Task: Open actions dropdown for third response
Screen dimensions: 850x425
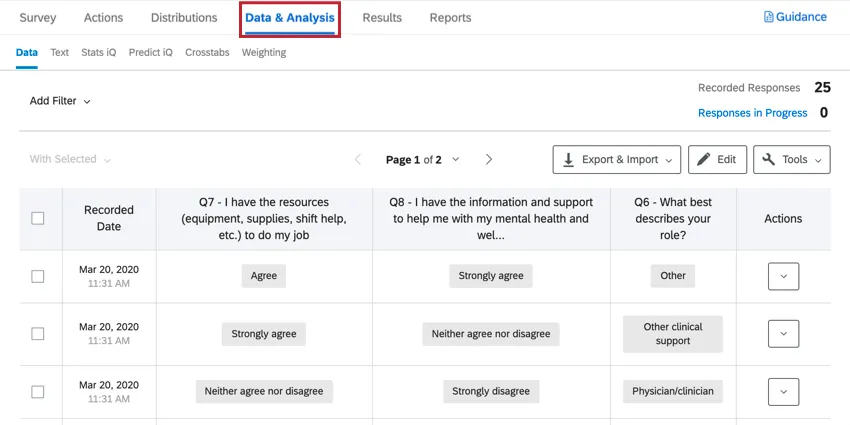Action: click(783, 392)
